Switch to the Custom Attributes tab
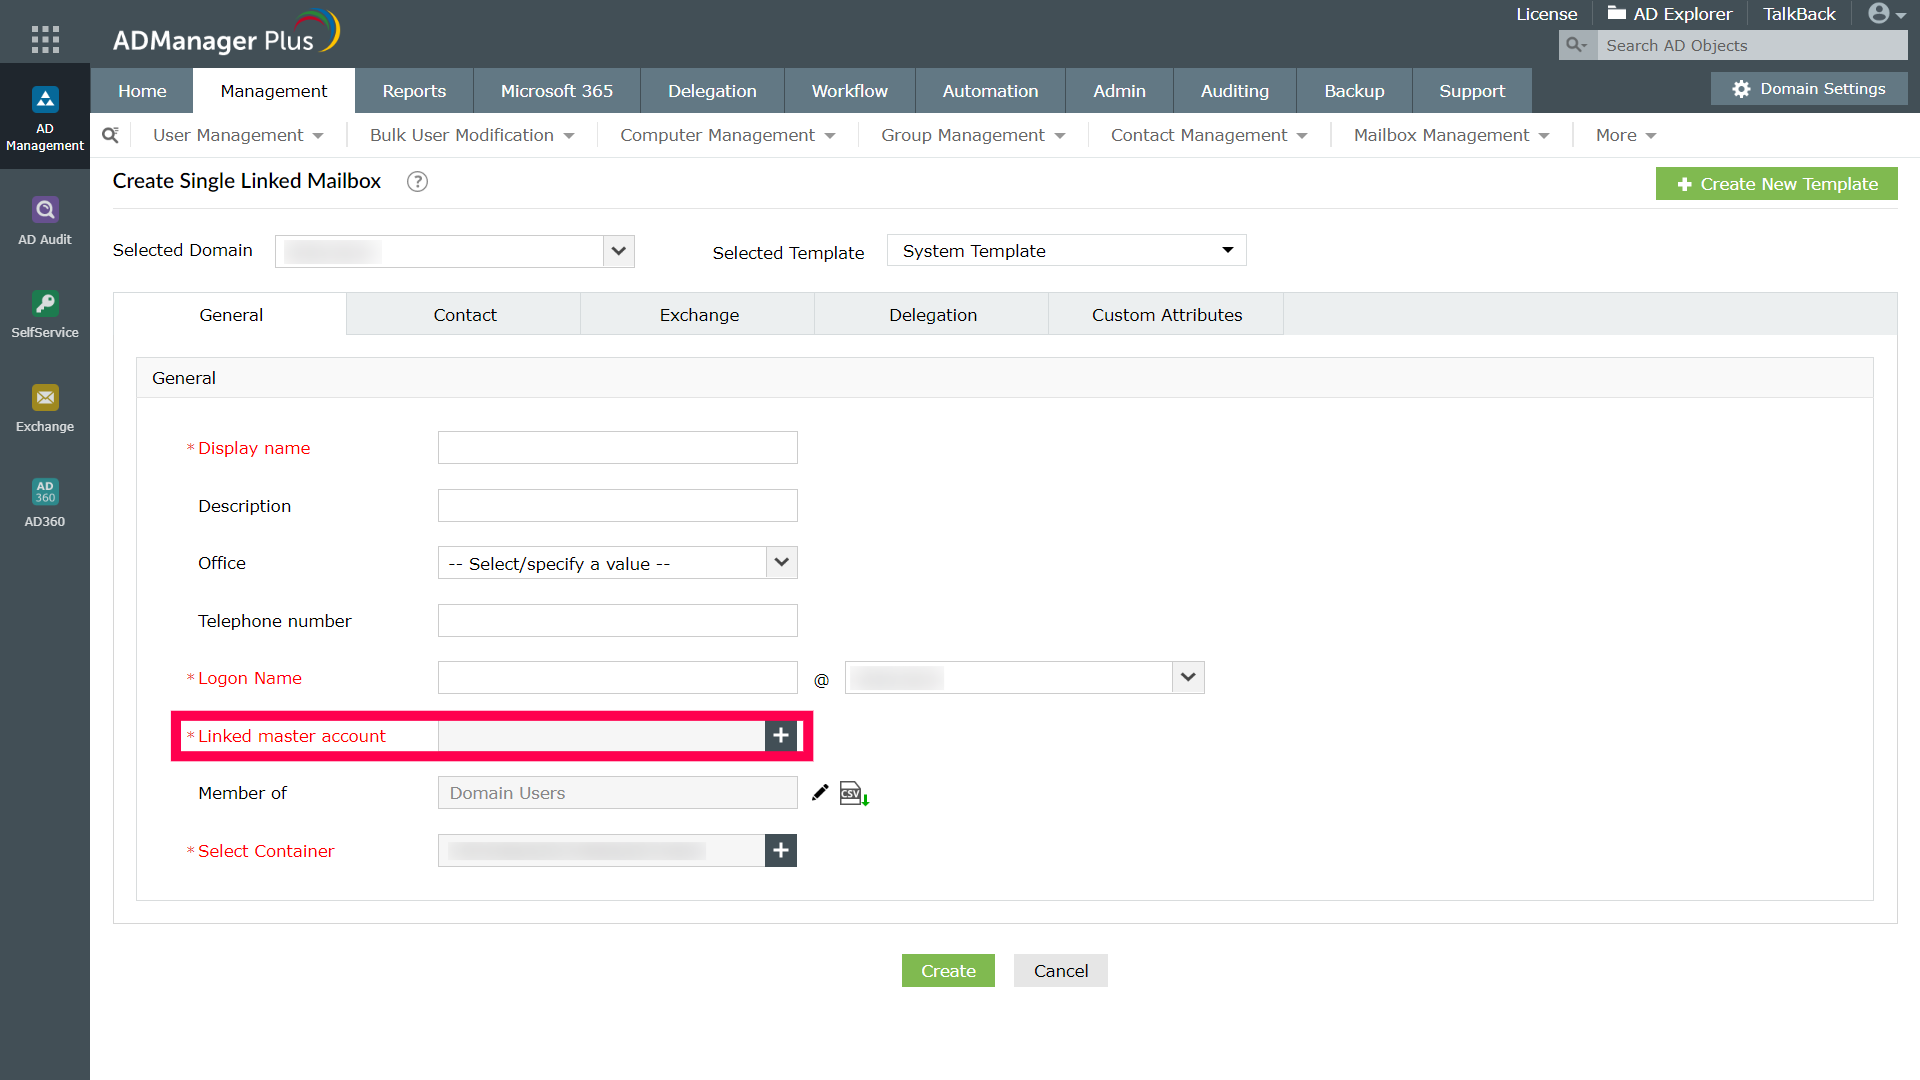This screenshot has height=1080, width=1920. (x=1166, y=315)
